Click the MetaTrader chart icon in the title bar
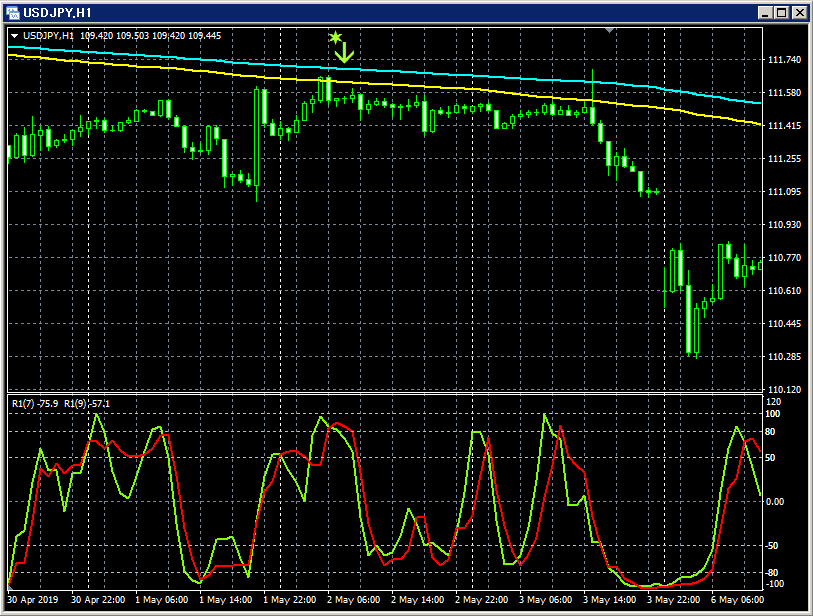Screen dimensions: 813x616 pyautogui.click(x=12, y=11)
